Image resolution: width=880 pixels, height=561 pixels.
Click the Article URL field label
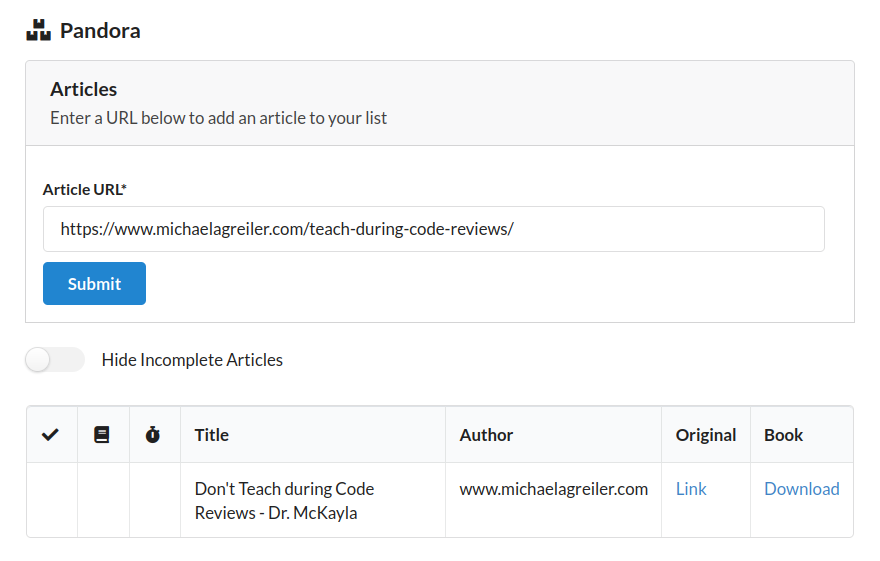pyautogui.click(x=85, y=190)
